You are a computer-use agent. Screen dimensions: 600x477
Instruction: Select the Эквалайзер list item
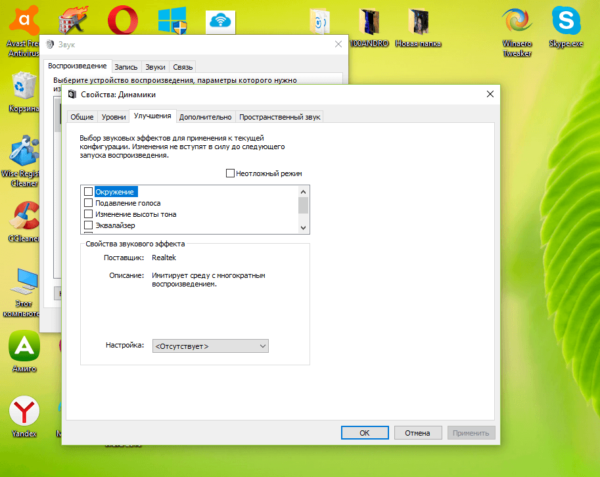point(115,225)
